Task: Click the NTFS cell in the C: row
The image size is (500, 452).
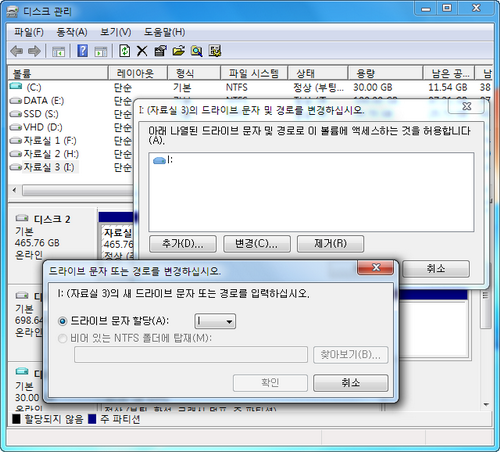Action: tap(237, 87)
